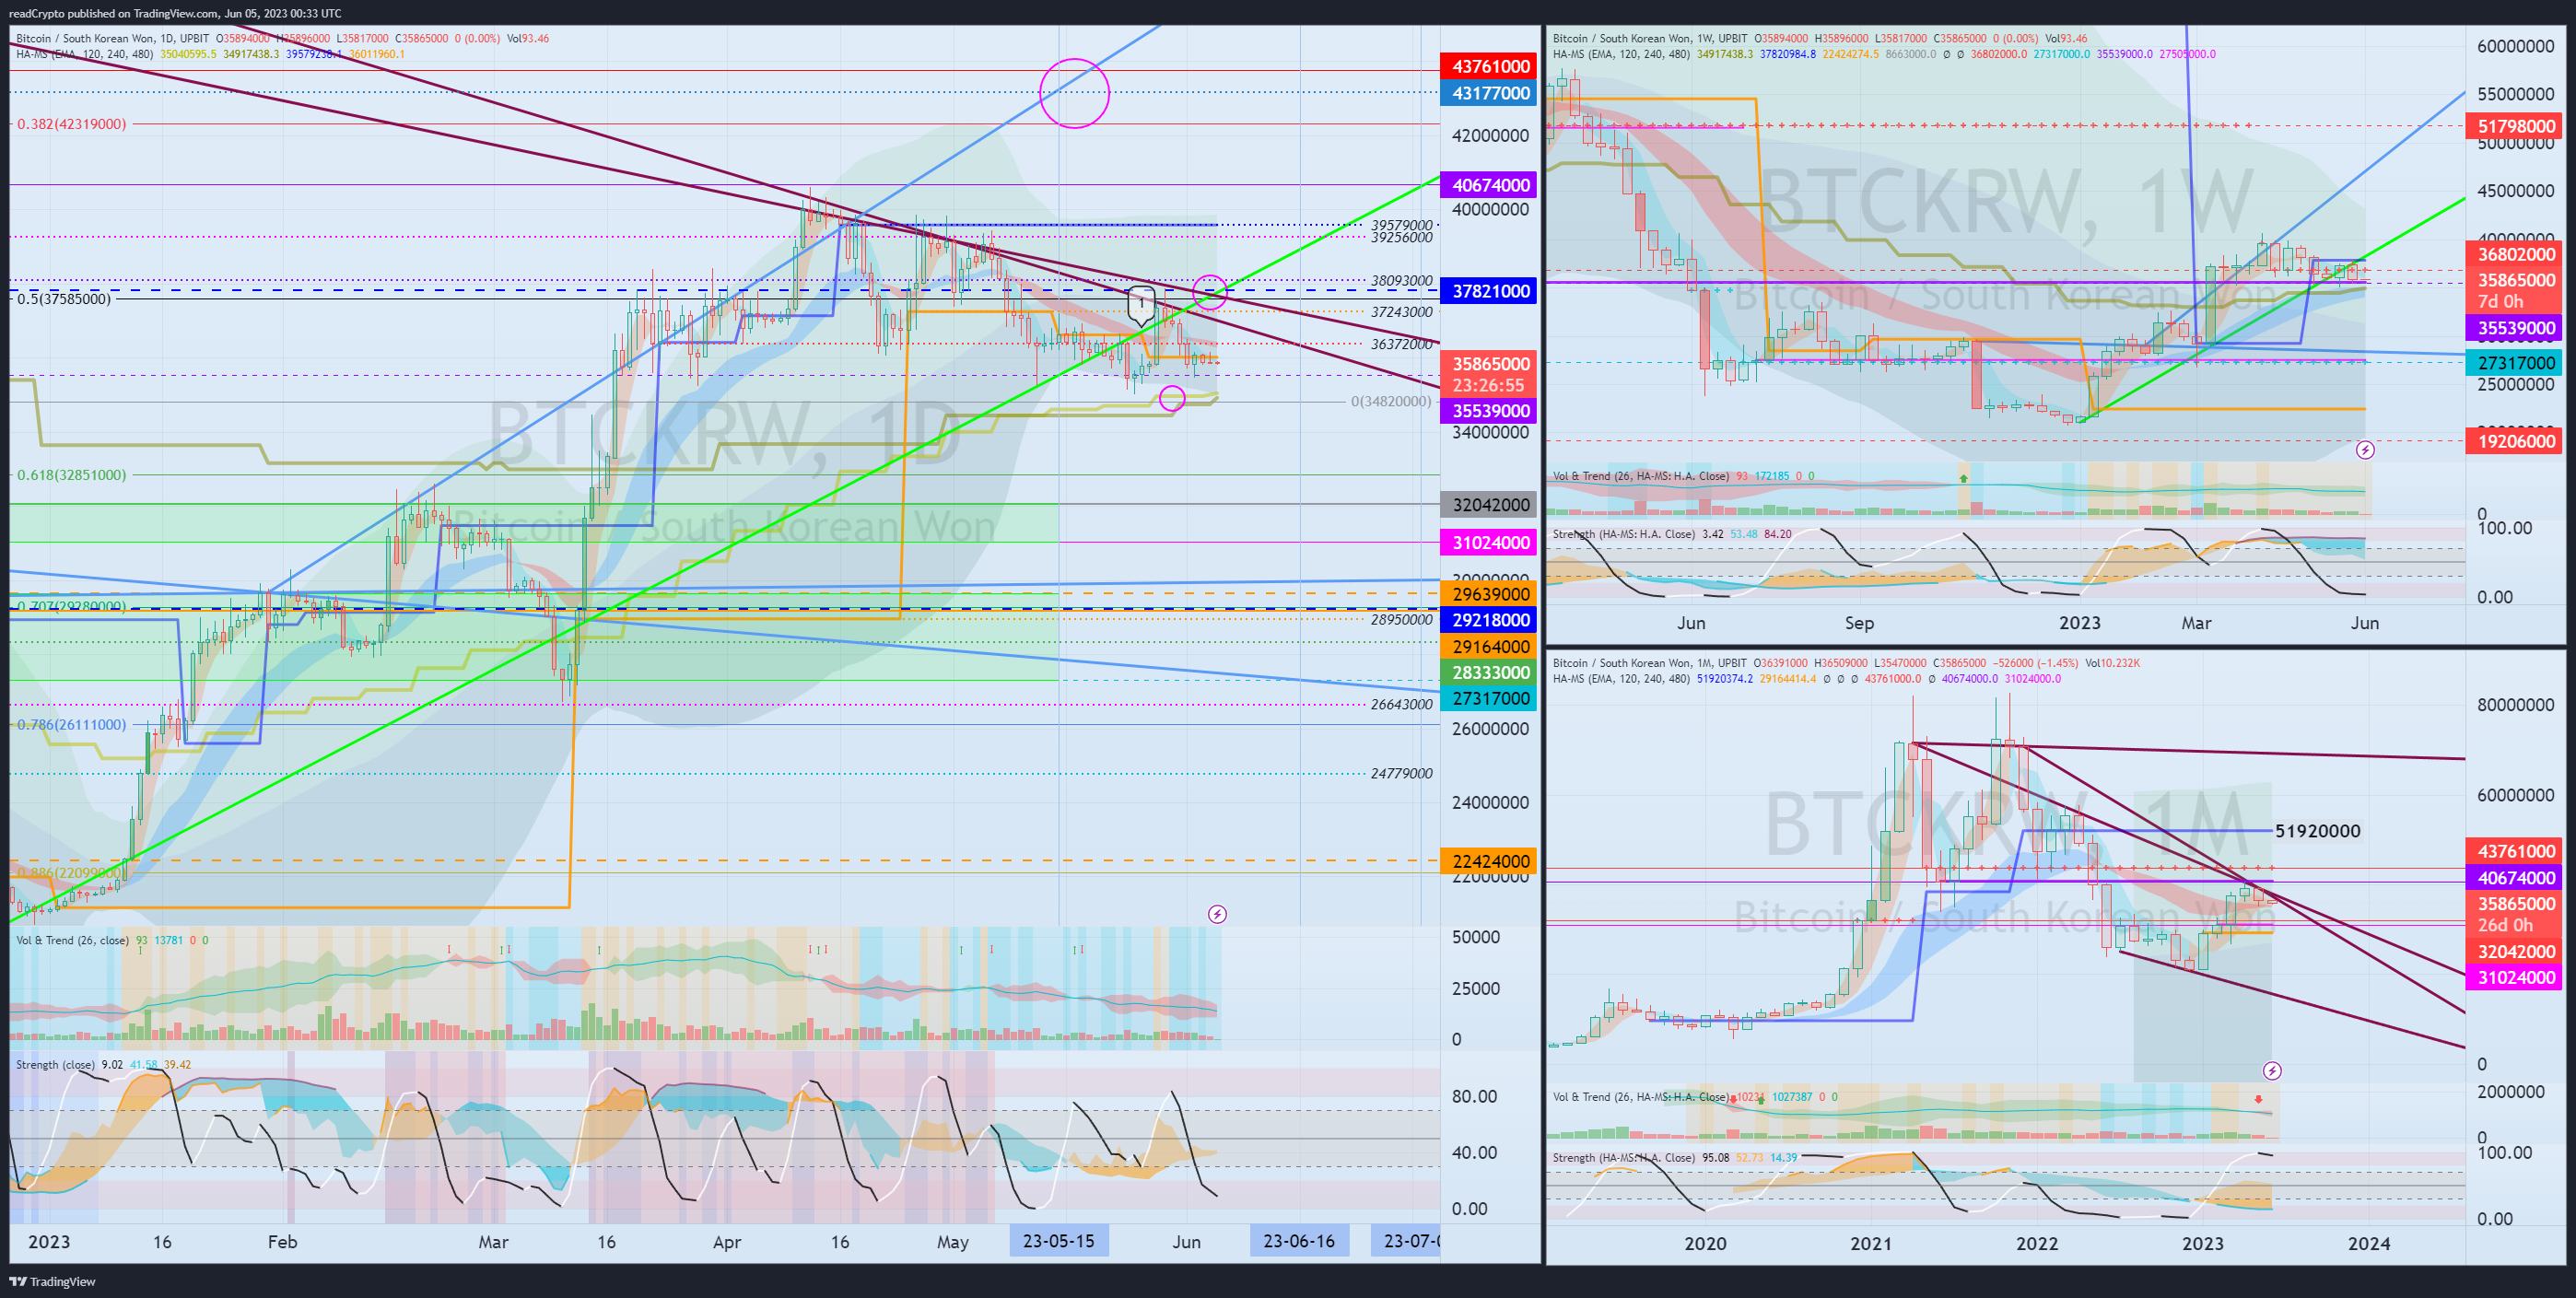
Task: Click the red 51798000 label on weekly chart
Action: (2514, 126)
